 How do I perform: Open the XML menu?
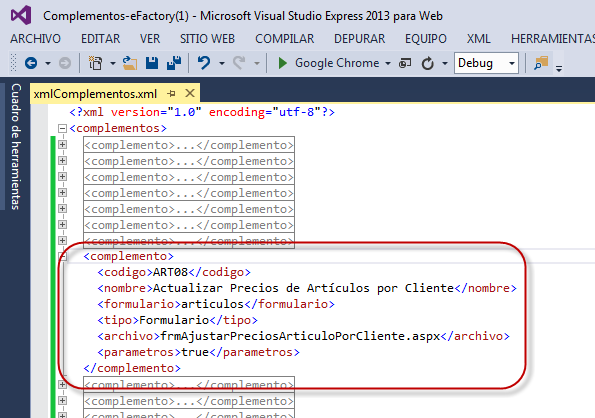coord(479,39)
